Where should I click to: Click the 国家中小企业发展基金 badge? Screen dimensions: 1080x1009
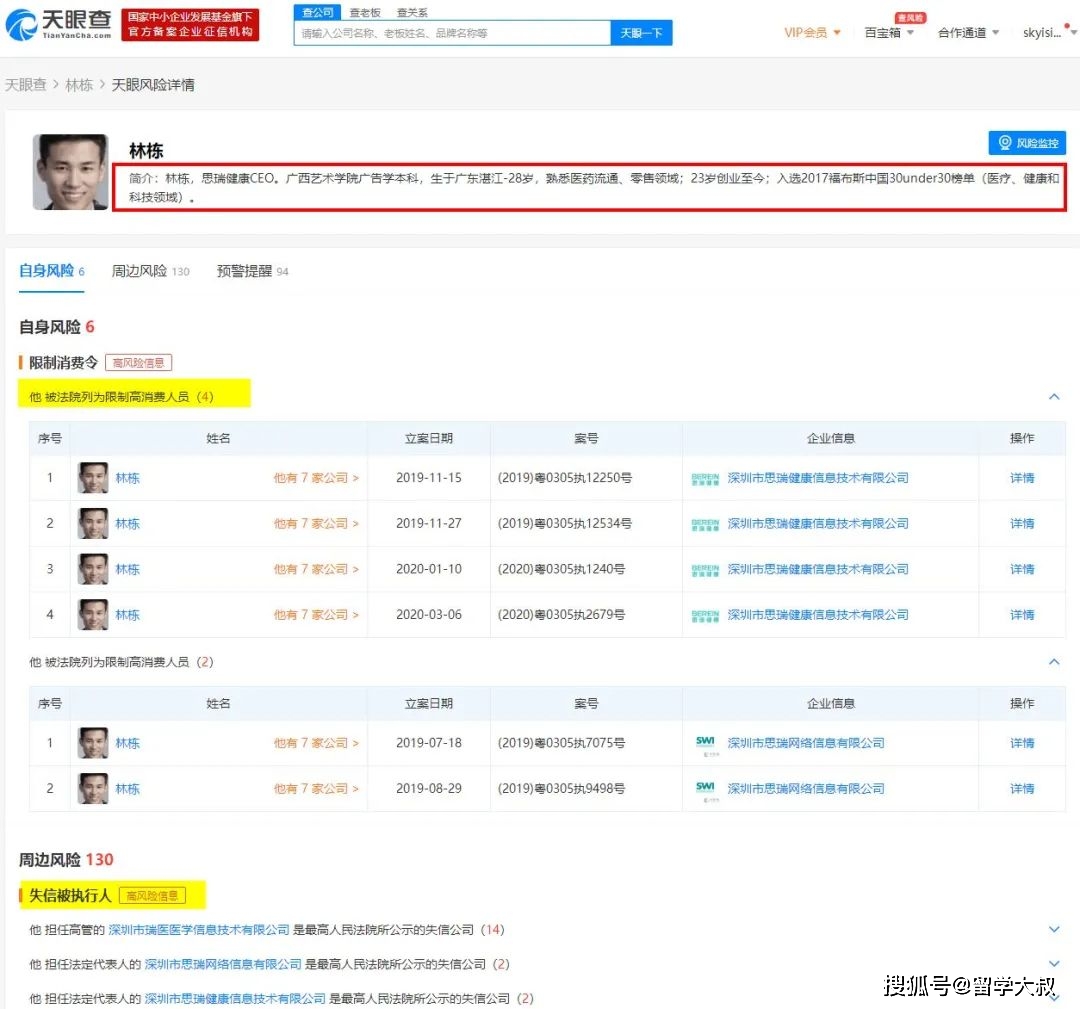coord(190,22)
